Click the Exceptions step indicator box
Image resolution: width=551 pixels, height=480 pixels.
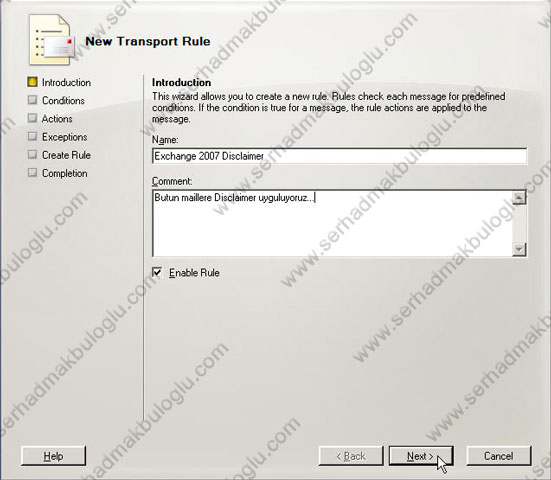point(32,136)
